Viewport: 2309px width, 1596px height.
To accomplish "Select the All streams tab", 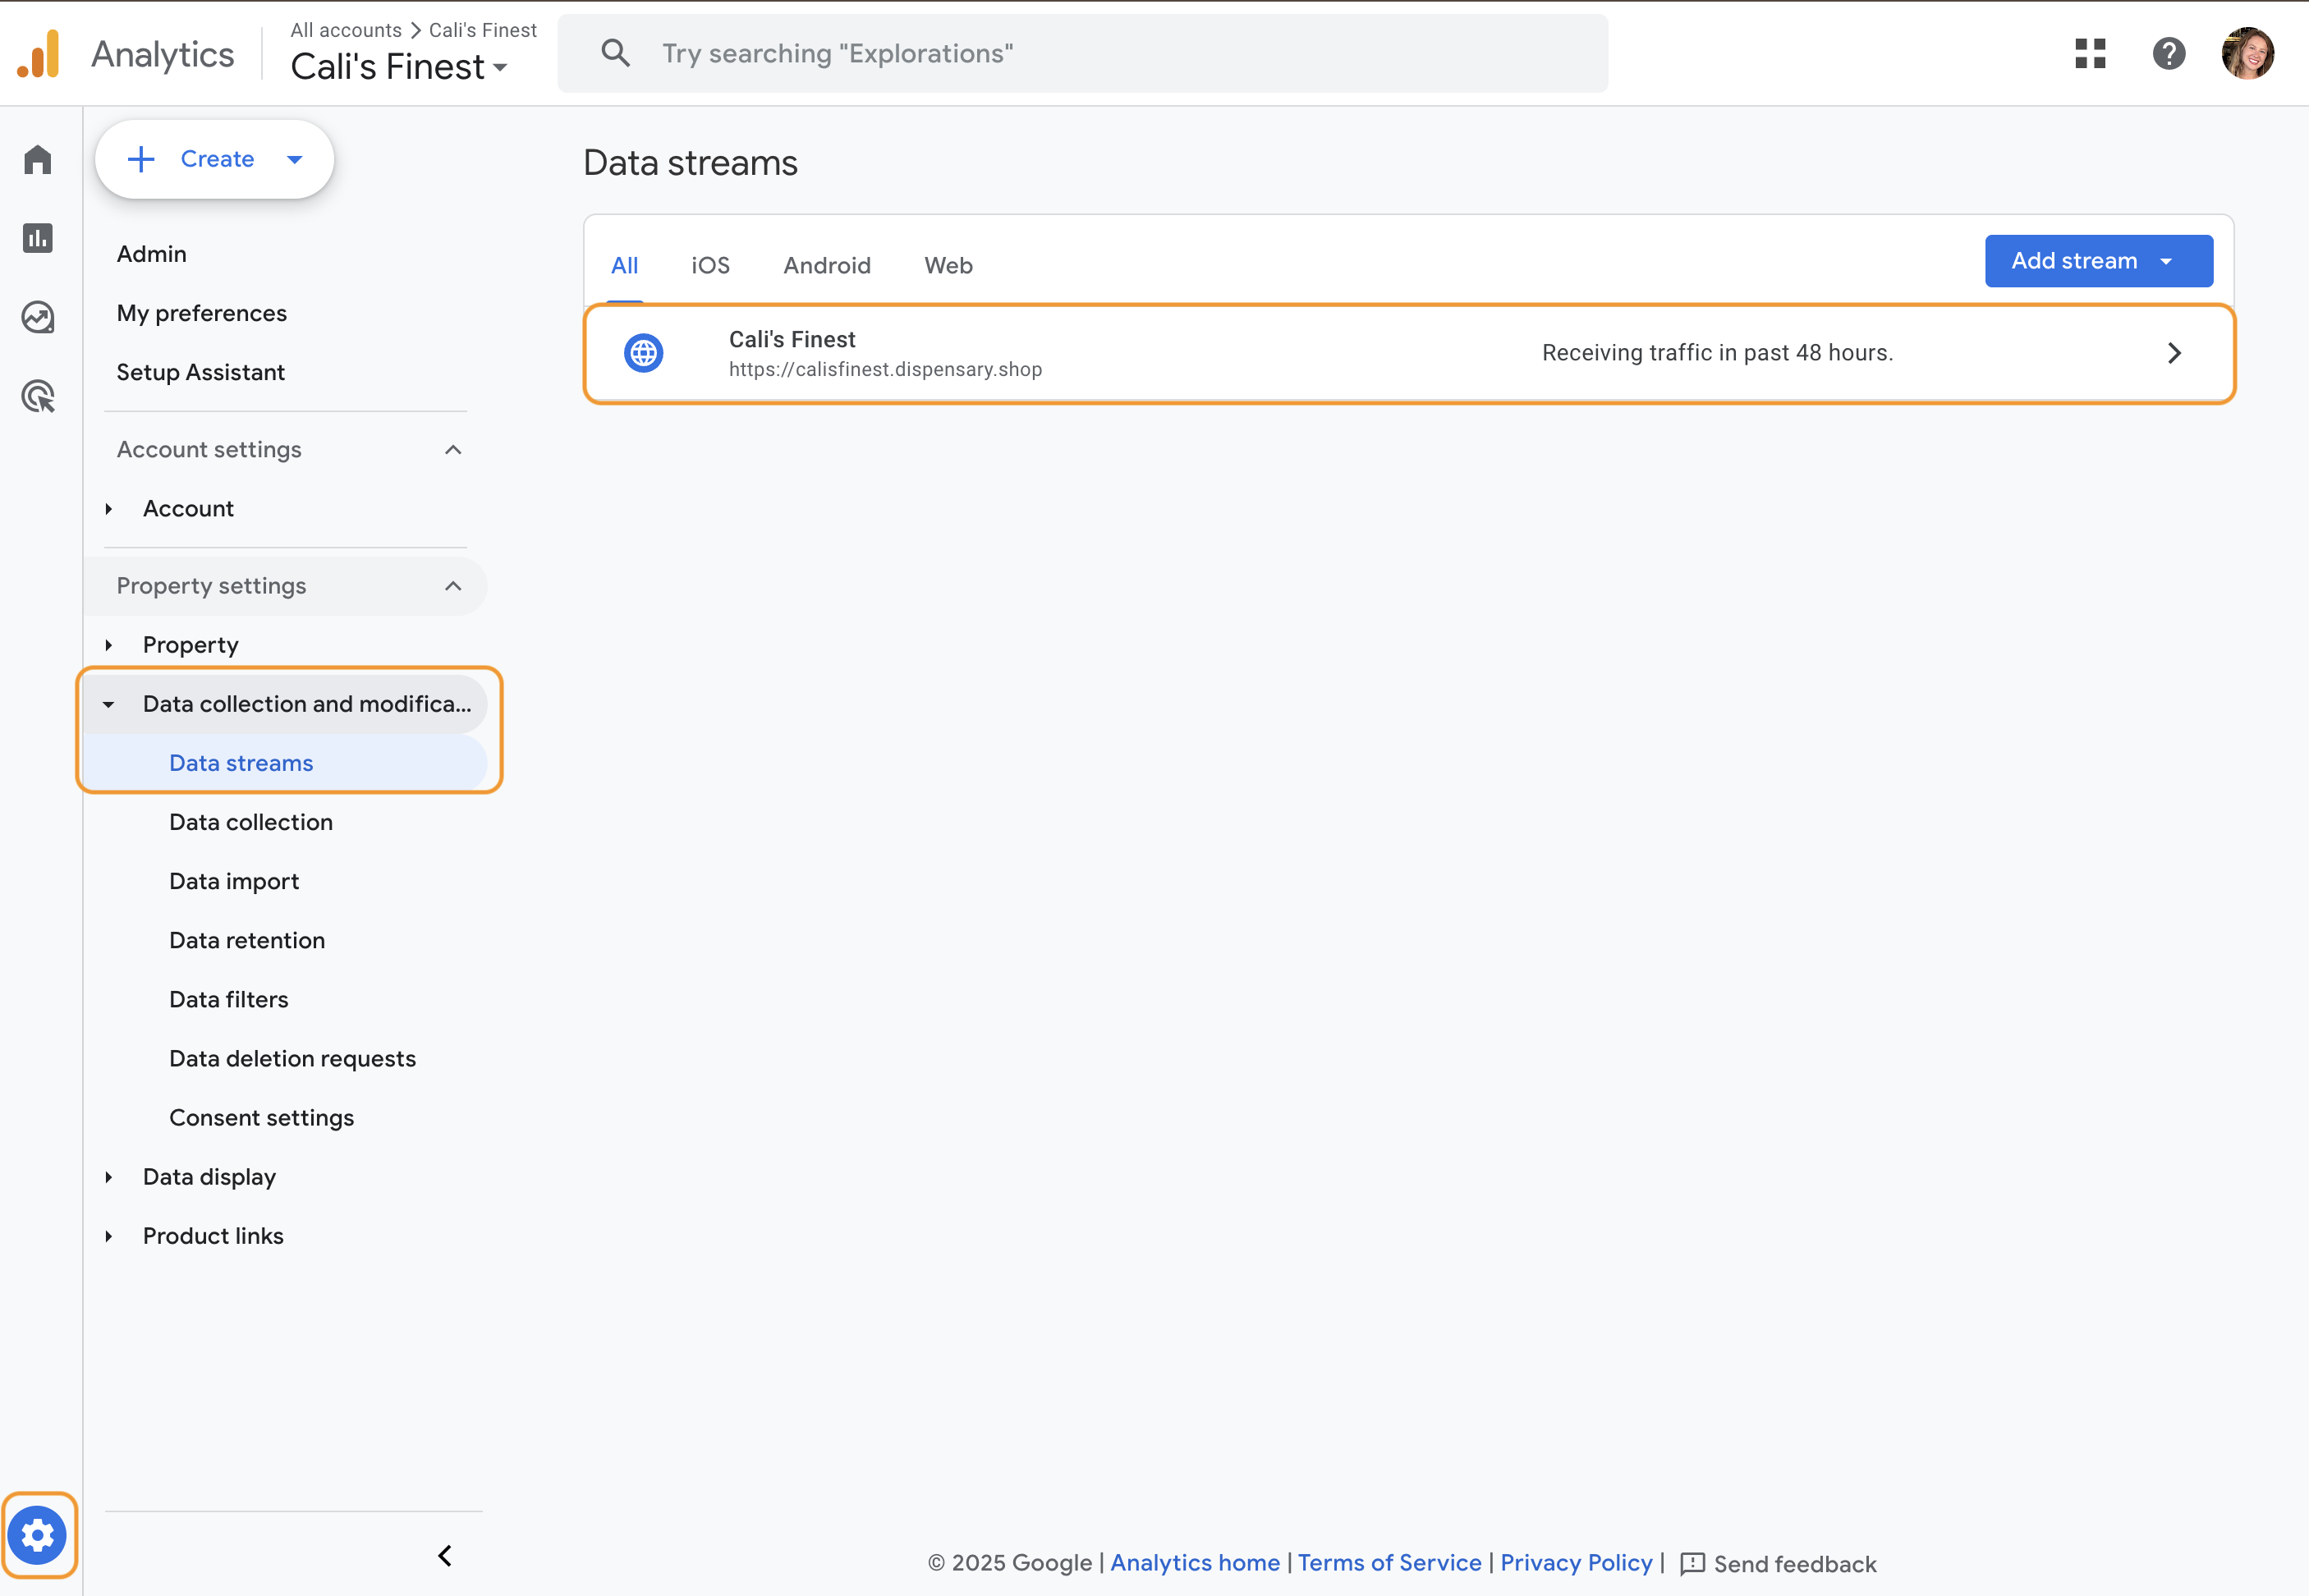I will click(625, 265).
